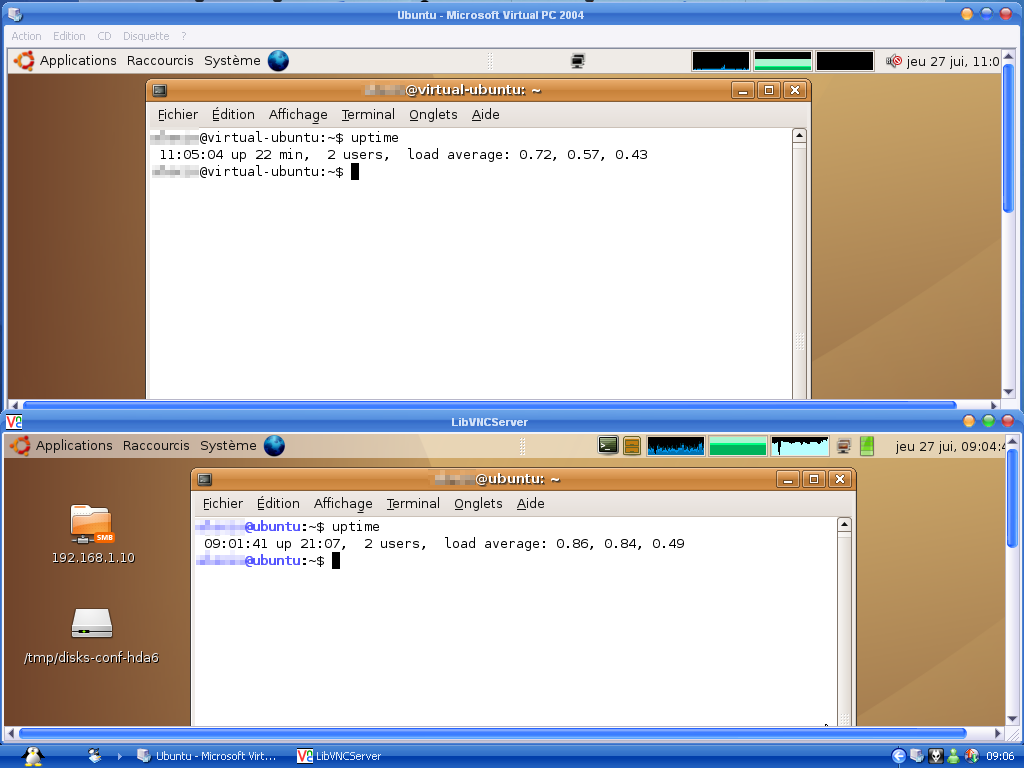Select the /tmp/disks-conf-hda6 drive desktop icon
The height and width of the screenshot is (768, 1024).
(x=91, y=636)
